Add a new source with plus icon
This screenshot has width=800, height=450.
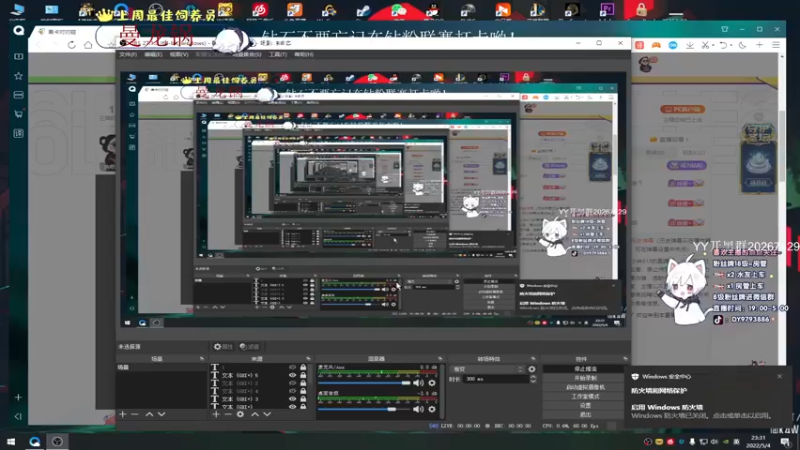click(216, 414)
